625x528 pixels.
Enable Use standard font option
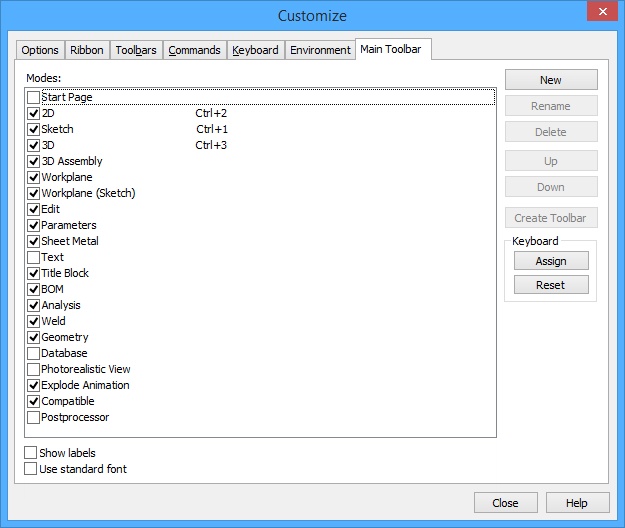coord(30,469)
